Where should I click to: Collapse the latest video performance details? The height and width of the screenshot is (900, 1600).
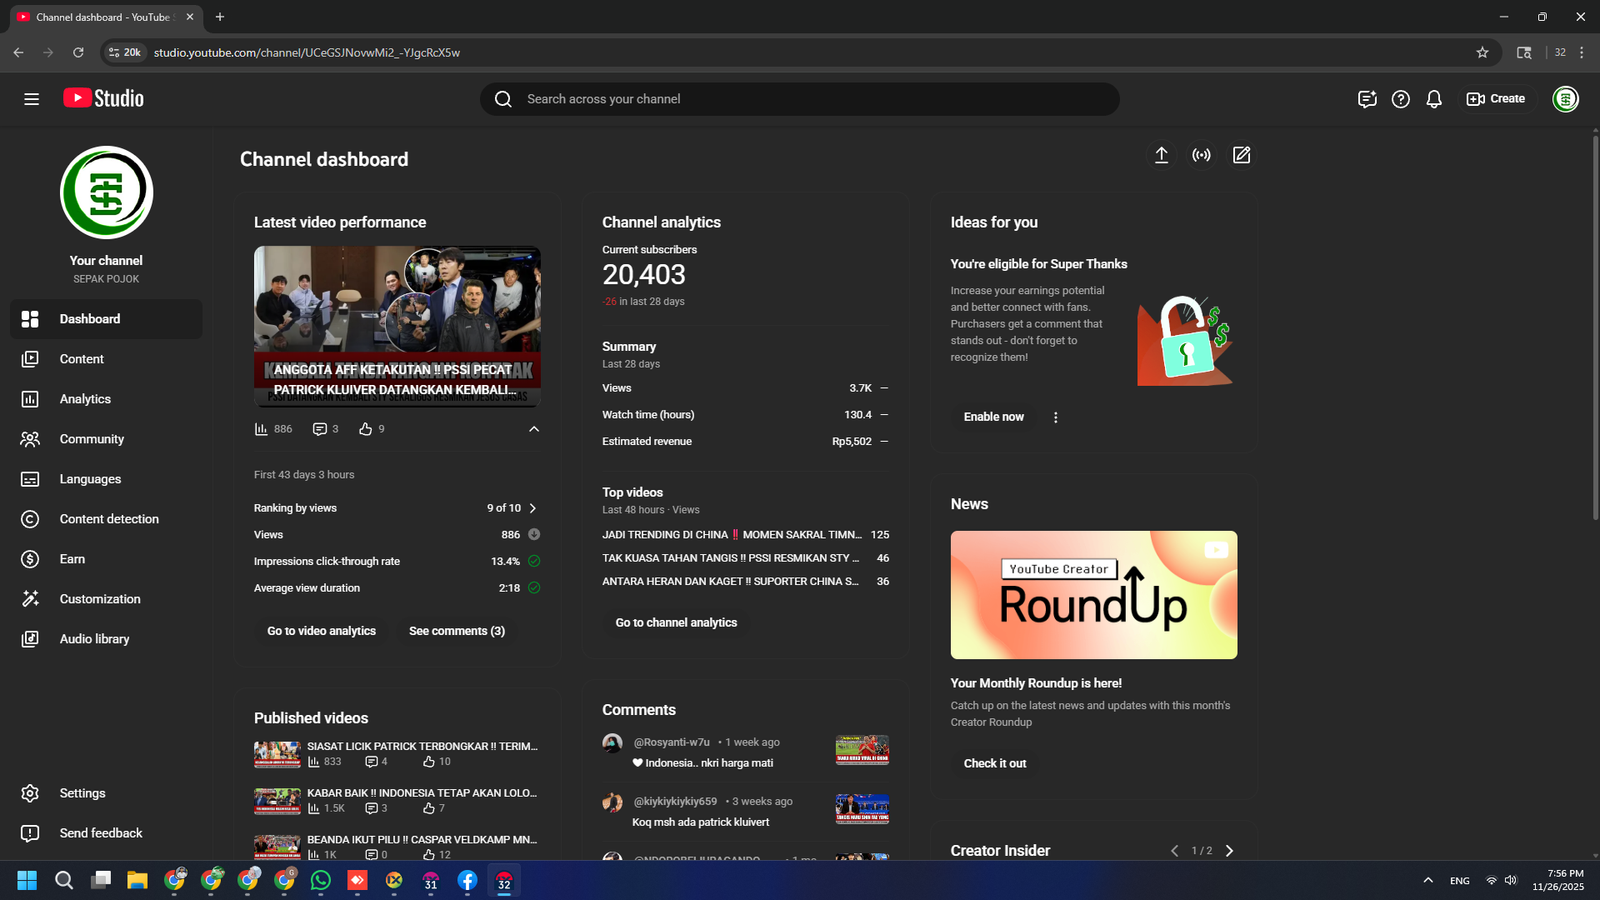click(534, 429)
